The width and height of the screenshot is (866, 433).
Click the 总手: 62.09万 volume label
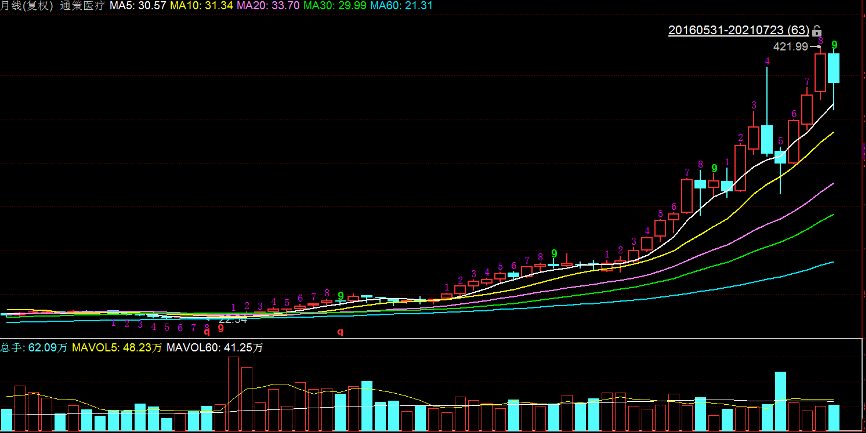click(34, 348)
